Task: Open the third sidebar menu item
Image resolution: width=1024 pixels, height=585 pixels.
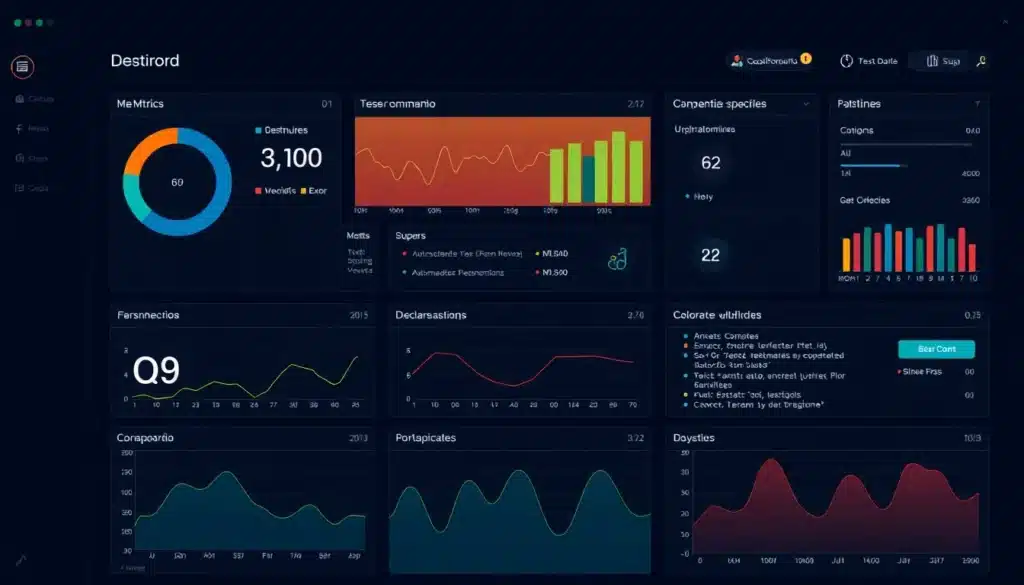Action: pos(33,158)
